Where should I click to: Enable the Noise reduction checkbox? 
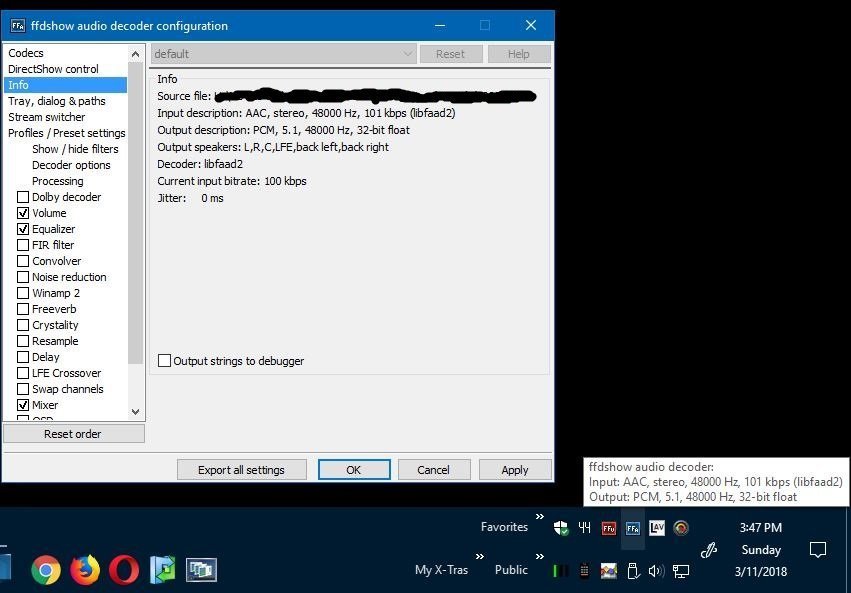coord(23,277)
